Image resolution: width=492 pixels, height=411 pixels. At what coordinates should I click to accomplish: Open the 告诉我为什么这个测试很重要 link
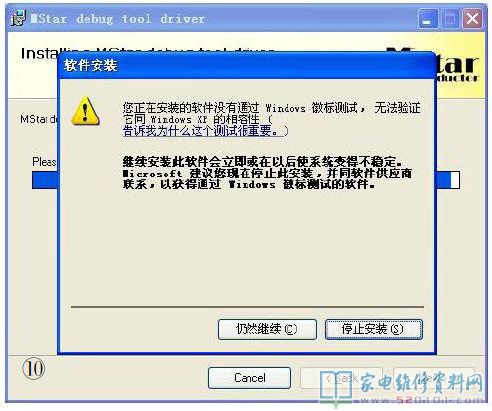coord(206,131)
